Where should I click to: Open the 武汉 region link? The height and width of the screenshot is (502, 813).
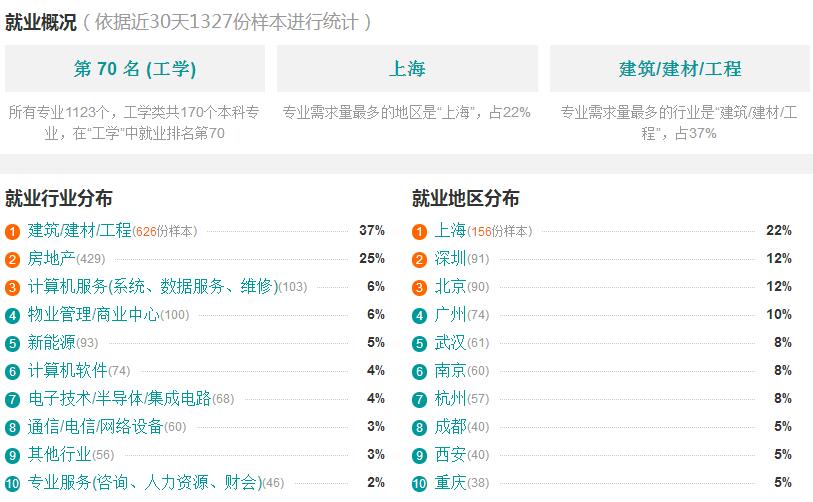click(x=450, y=343)
